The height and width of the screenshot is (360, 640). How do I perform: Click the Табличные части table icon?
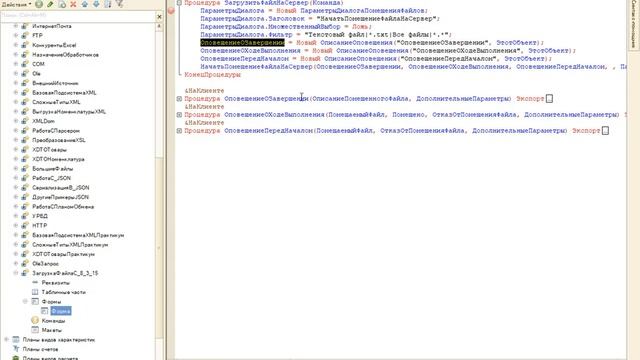click(35, 292)
